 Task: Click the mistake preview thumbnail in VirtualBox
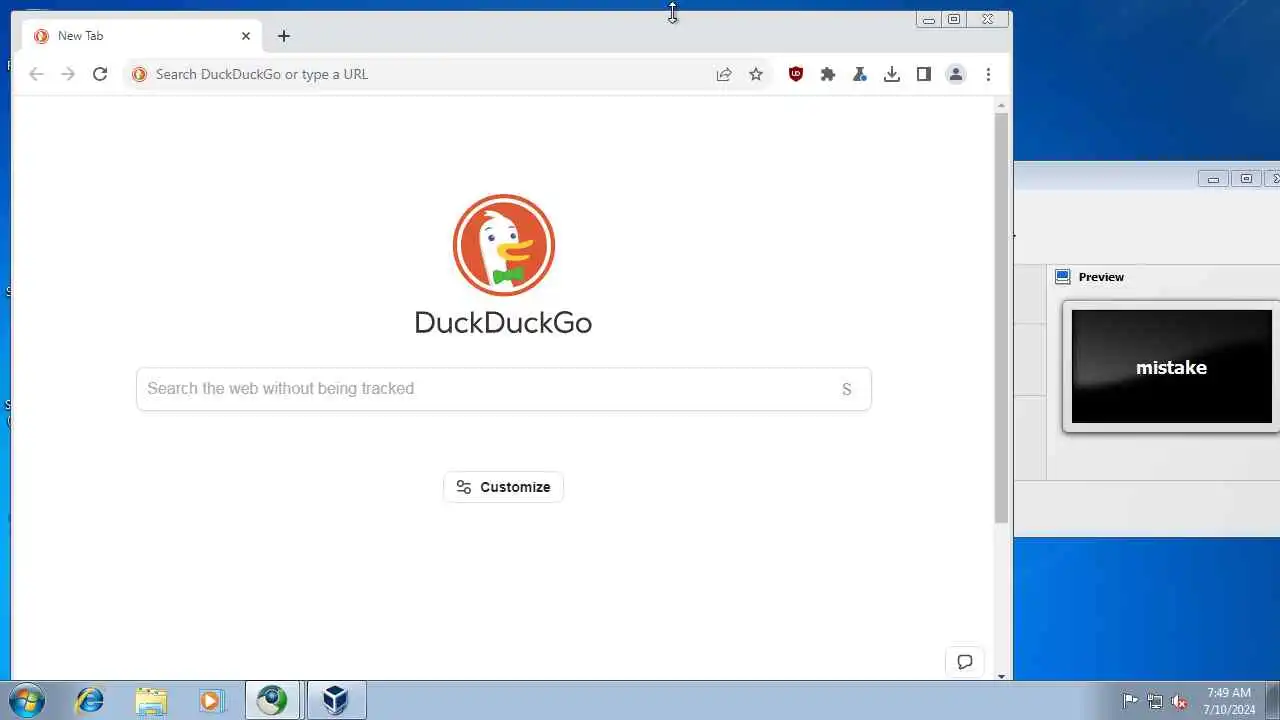[1172, 367]
